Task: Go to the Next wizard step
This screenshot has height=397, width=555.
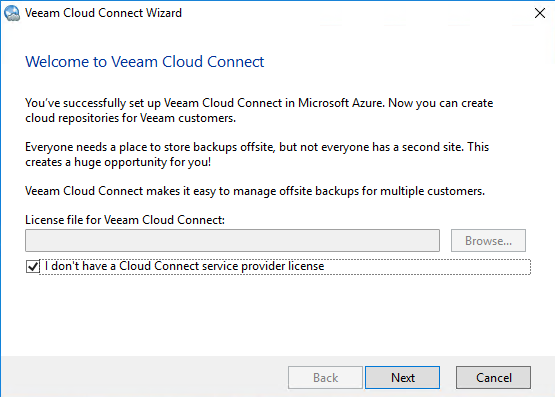Action: point(402,378)
